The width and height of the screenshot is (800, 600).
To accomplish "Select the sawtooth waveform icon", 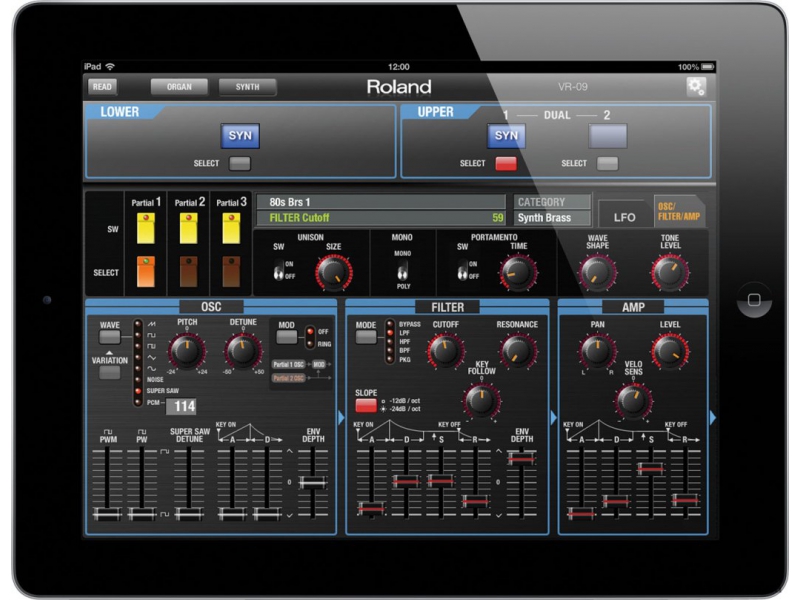I will [152, 324].
